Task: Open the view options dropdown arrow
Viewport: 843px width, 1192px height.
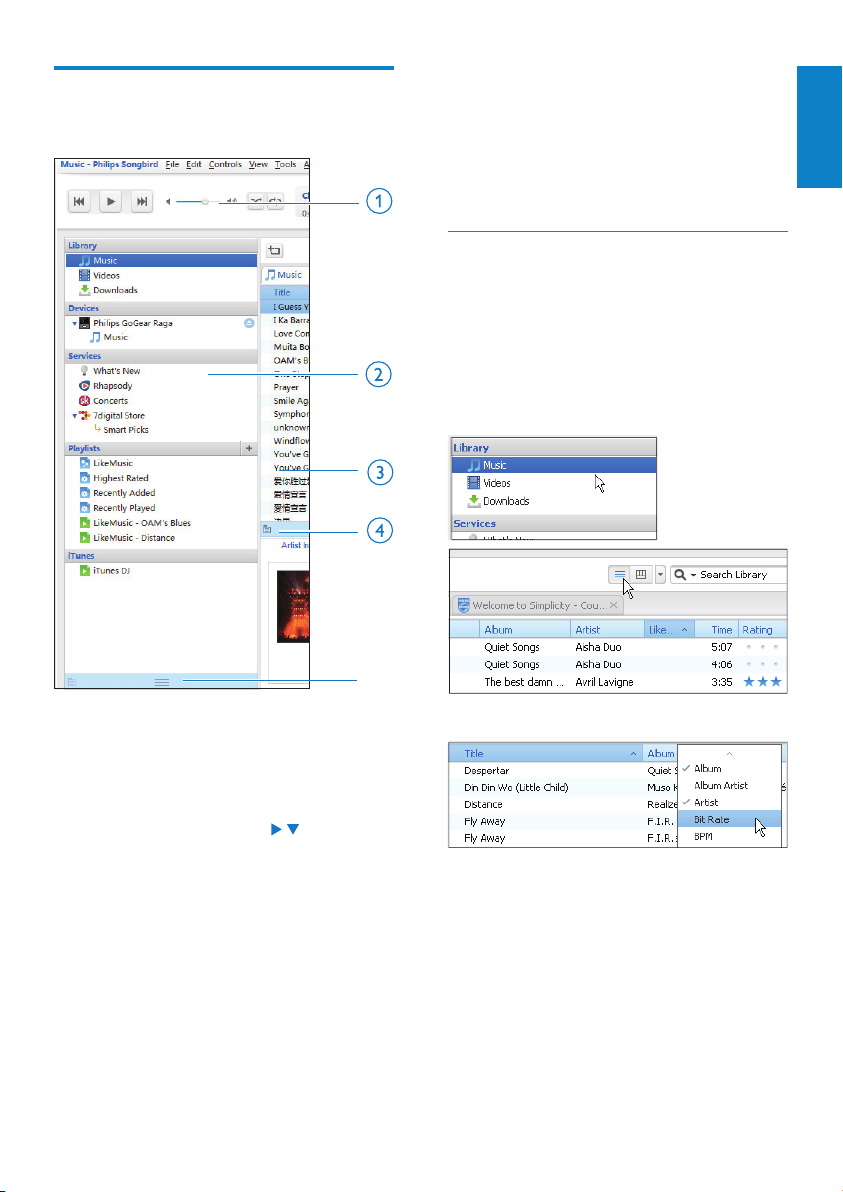Action: click(660, 575)
